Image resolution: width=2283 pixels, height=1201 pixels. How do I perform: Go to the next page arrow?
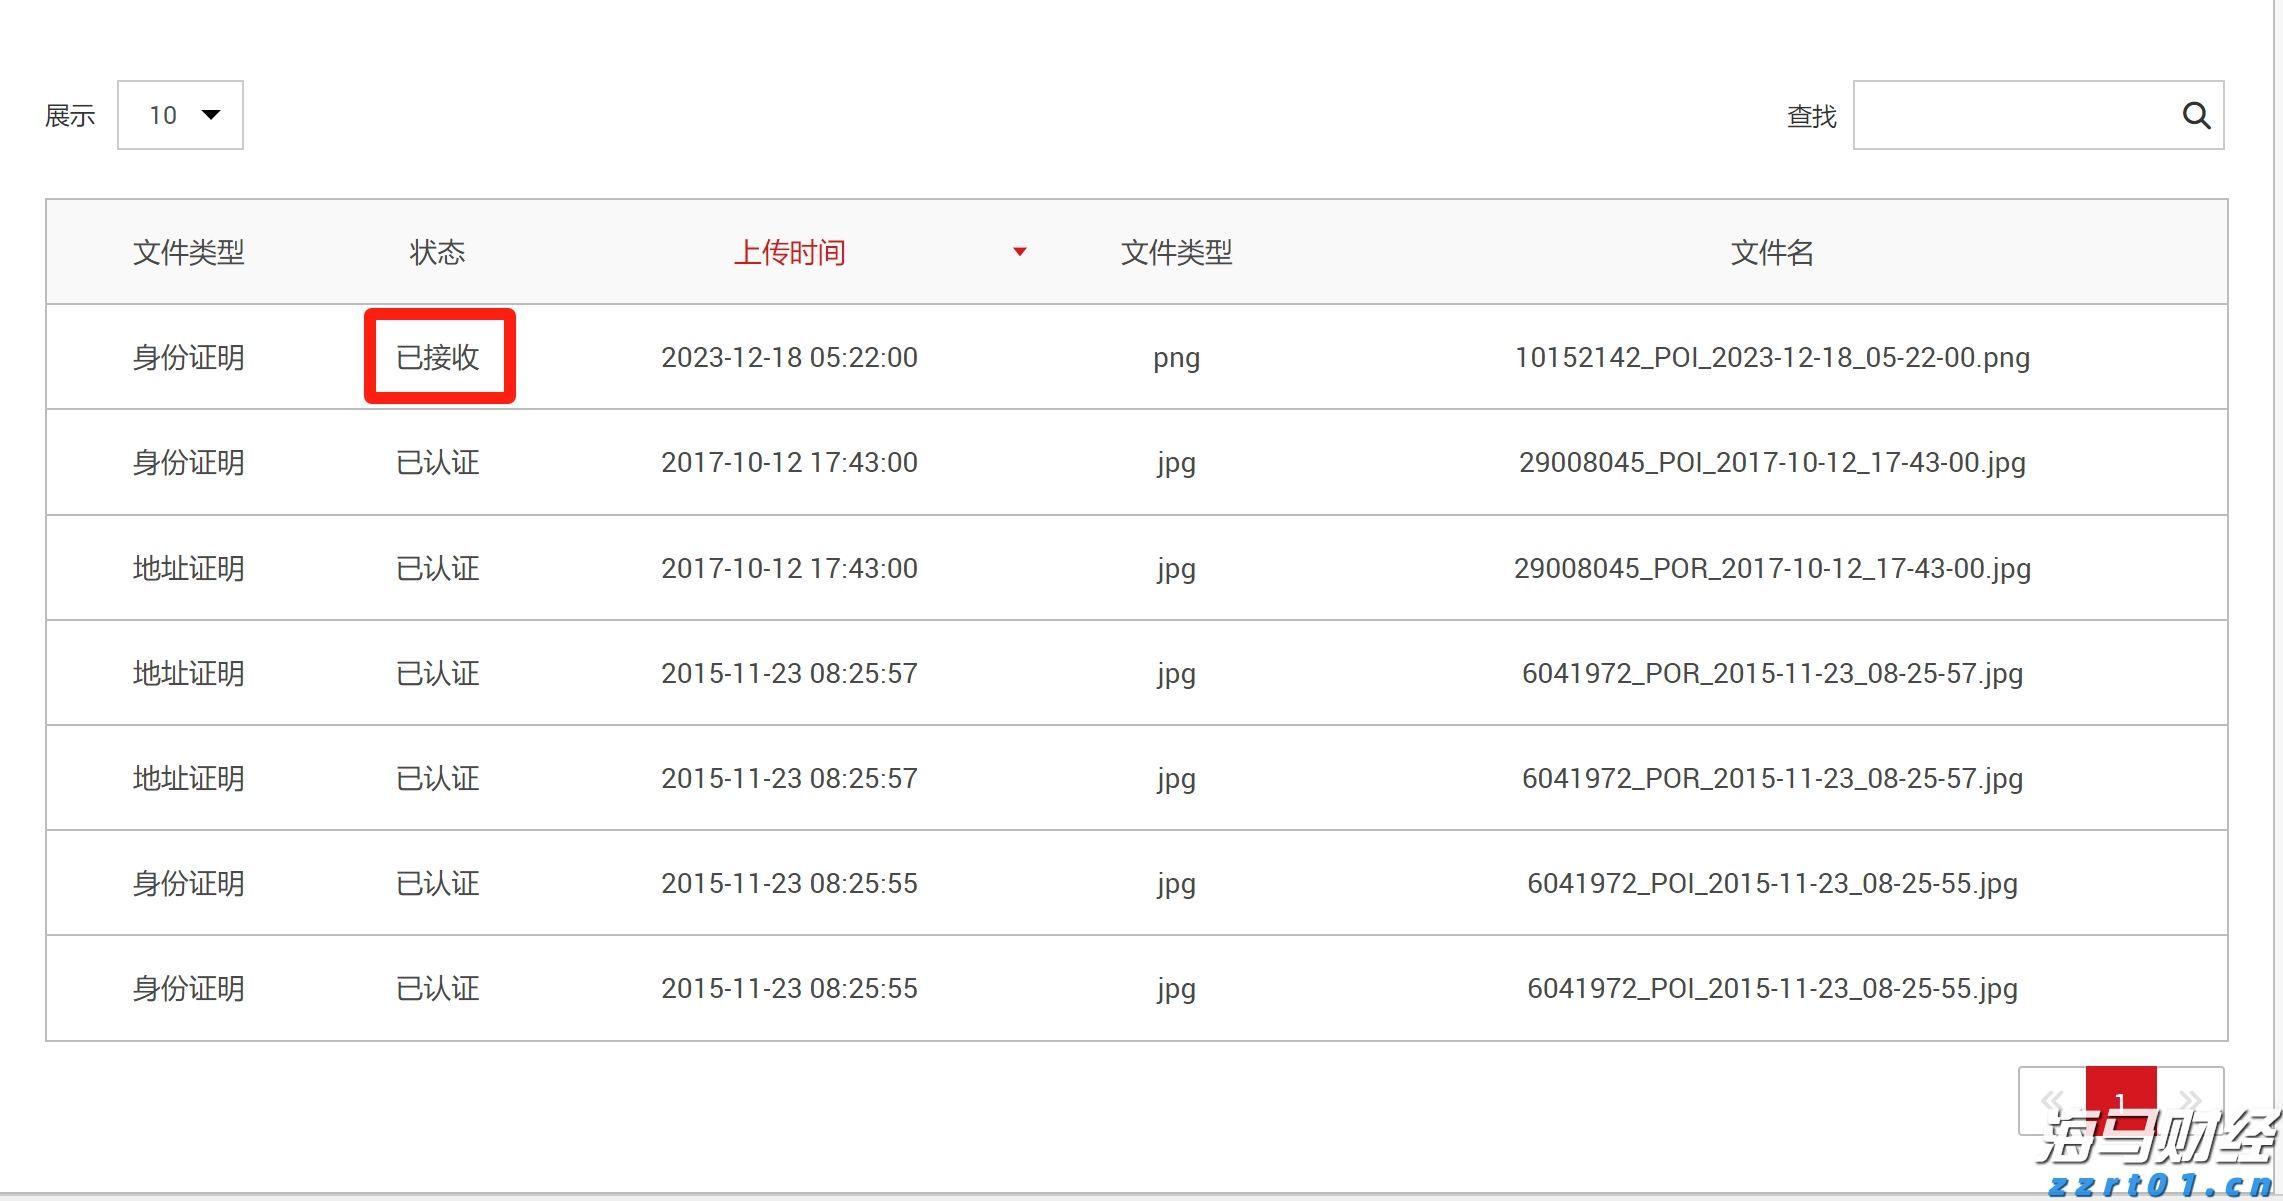[2190, 1101]
